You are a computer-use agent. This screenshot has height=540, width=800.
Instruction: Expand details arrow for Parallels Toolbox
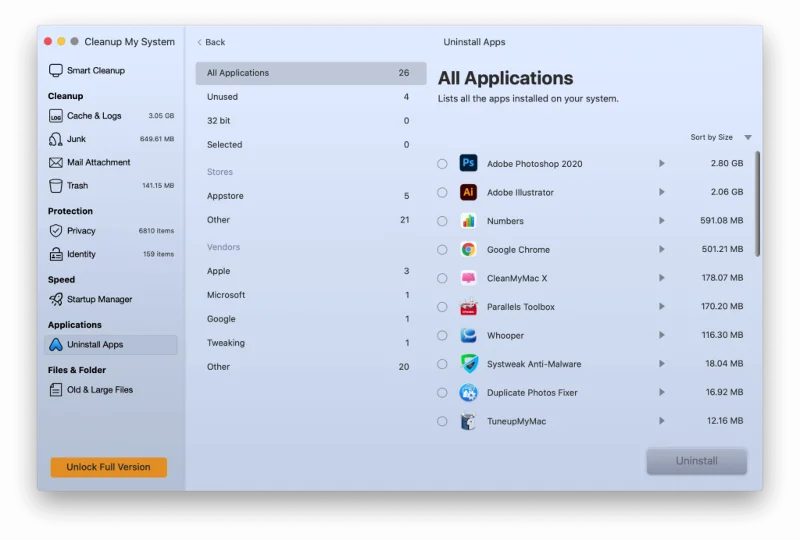pyautogui.click(x=661, y=307)
